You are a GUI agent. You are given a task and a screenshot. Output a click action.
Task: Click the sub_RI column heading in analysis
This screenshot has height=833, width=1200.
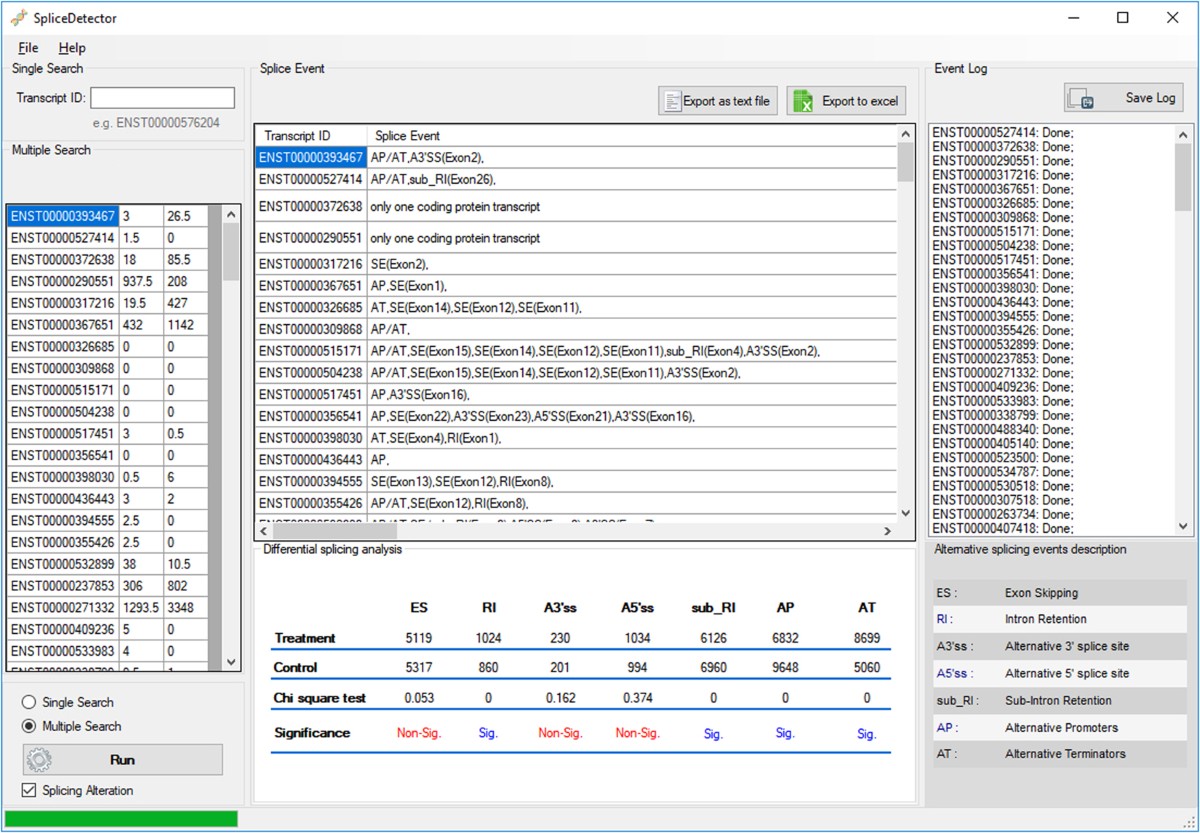click(x=713, y=607)
